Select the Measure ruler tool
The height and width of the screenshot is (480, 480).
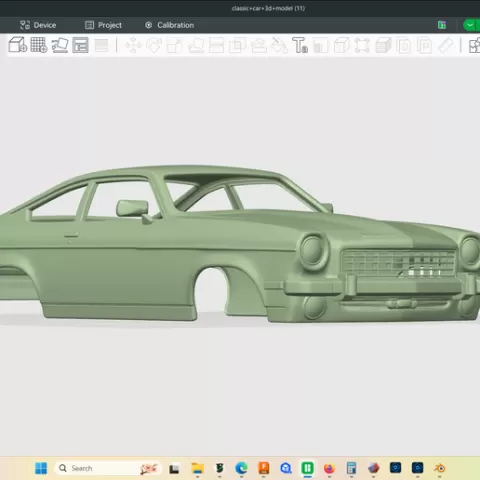[445, 45]
